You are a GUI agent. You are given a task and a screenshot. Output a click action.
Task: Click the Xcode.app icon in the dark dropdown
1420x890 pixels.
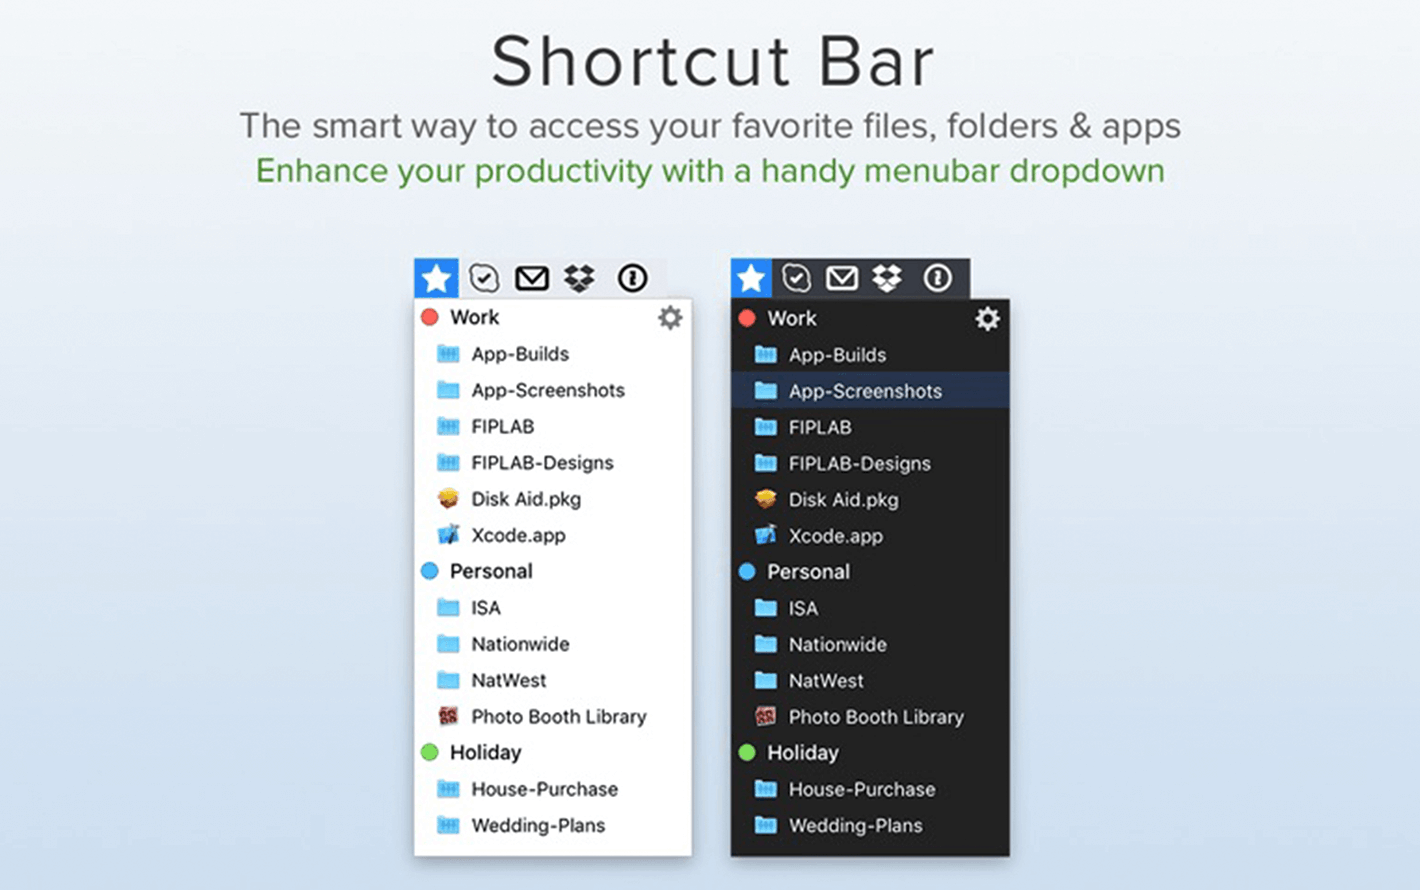click(x=765, y=535)
